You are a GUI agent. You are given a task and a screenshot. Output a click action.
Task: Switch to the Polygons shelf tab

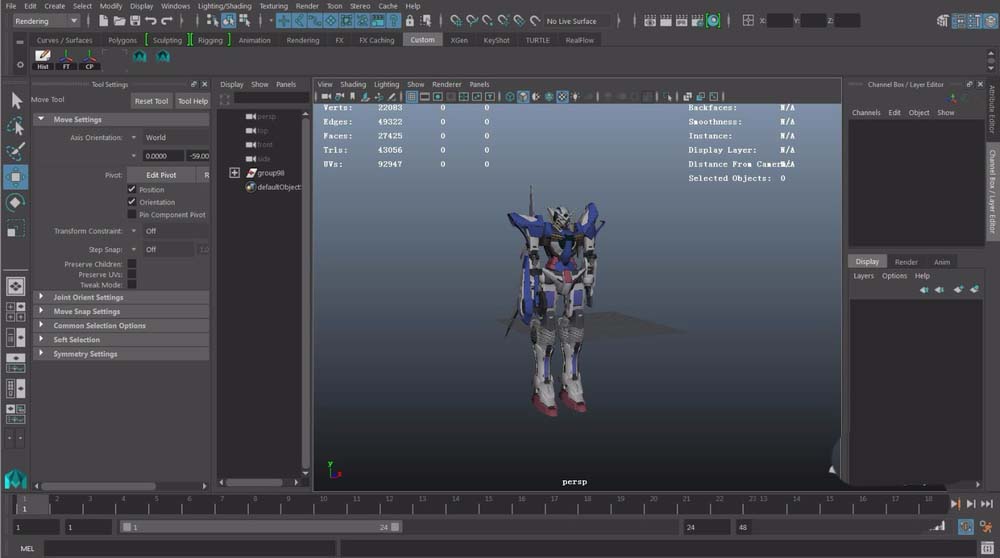pyautogui.click(x=122, y=40)
